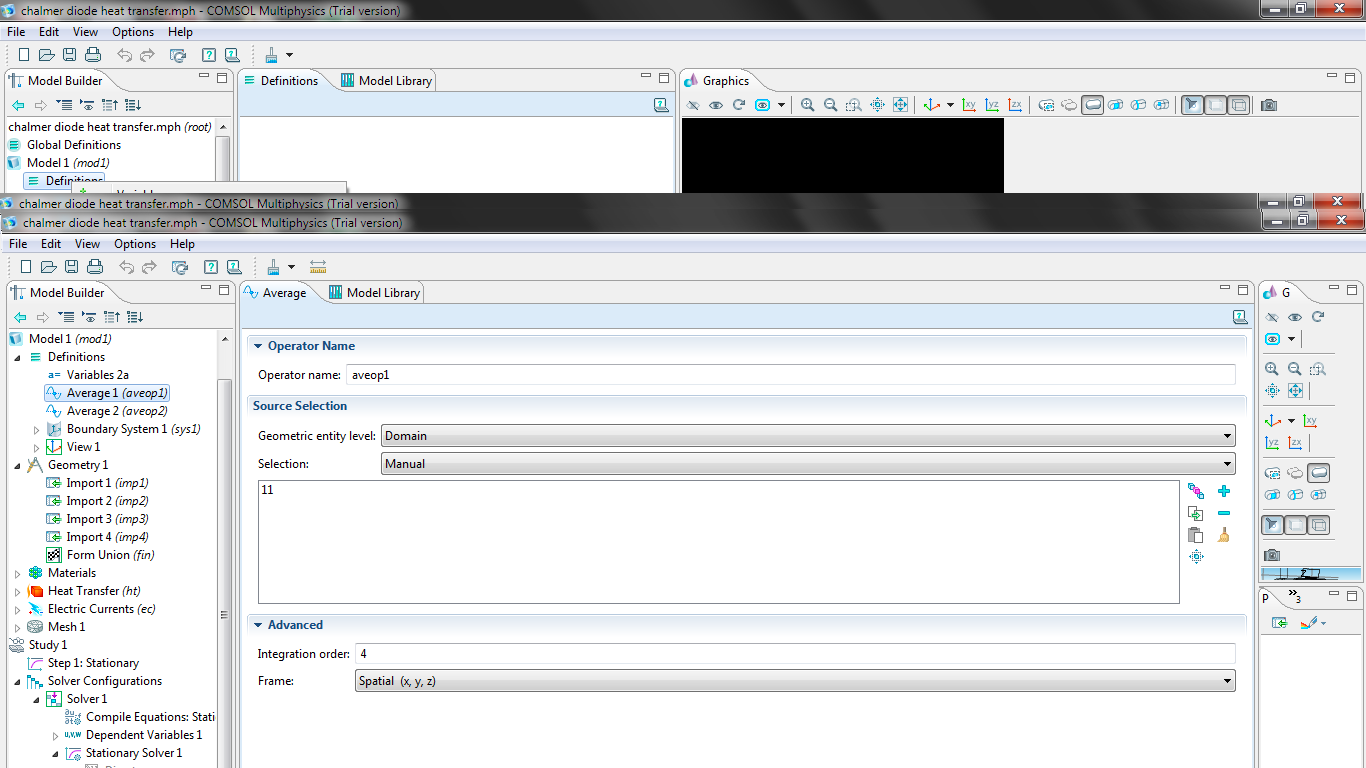The width and height of the screenshot is (1366, 768).
Task: Open Help menu in front window
Action: point(182,244)
